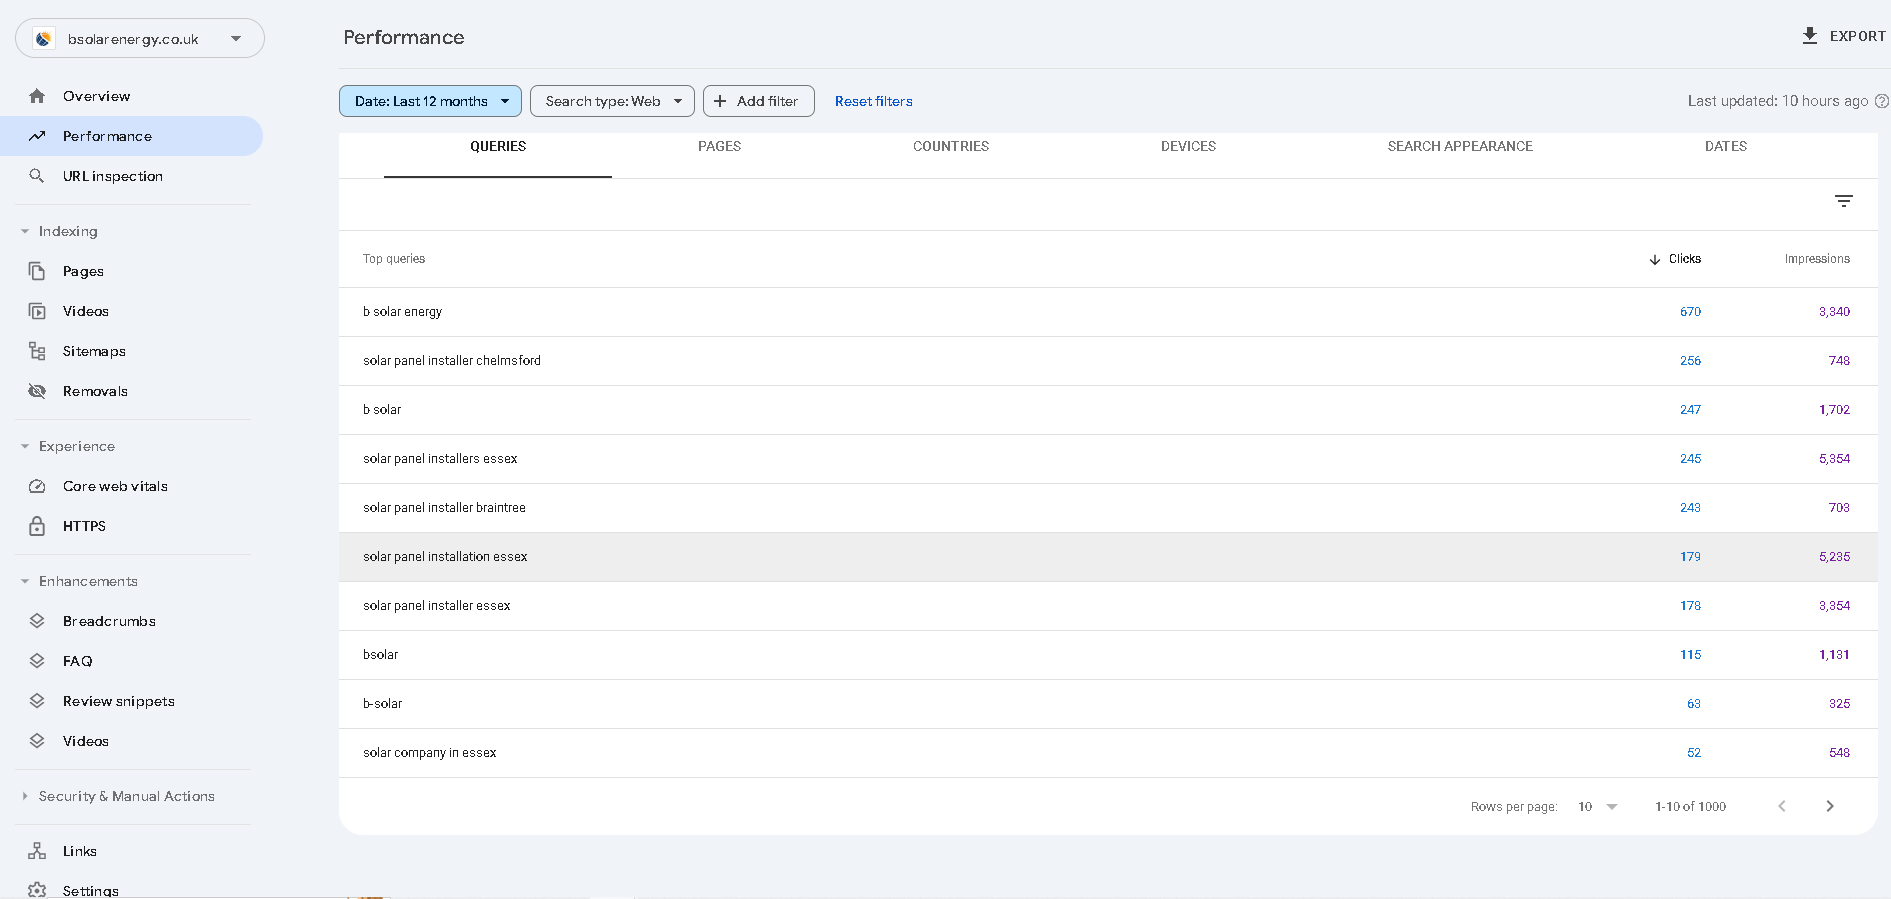Open the Overview home icon
Viewport: 1891px width, 899px height.
coord(37,96)
